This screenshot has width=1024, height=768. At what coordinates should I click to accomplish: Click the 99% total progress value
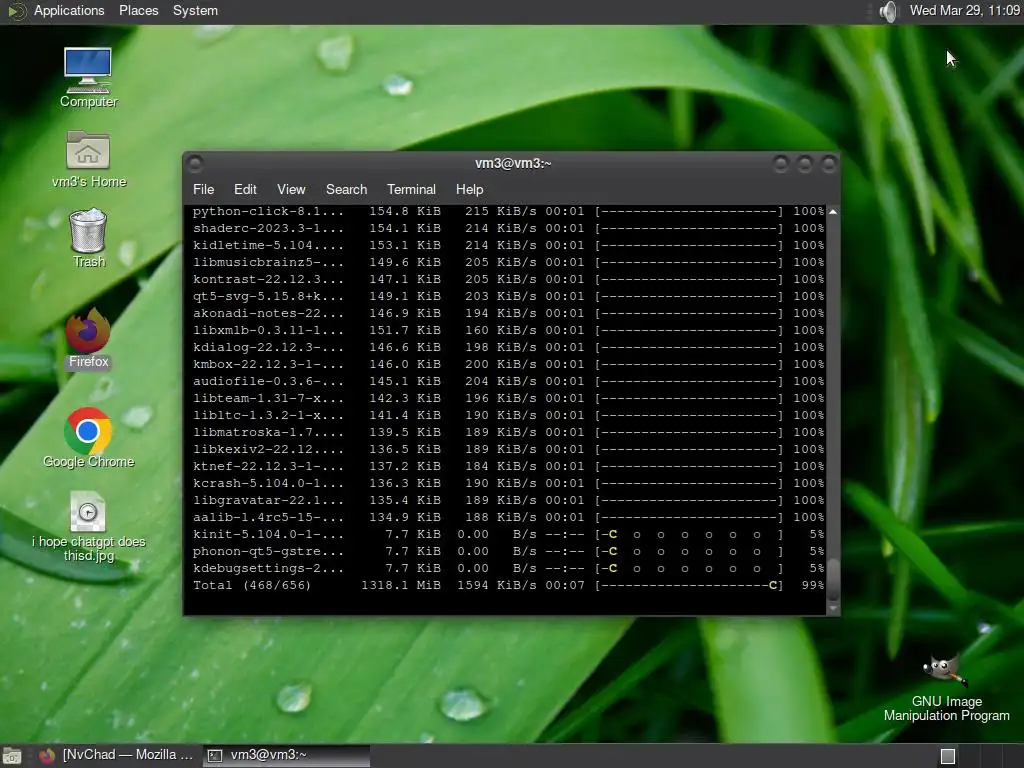tap(813, 585)
